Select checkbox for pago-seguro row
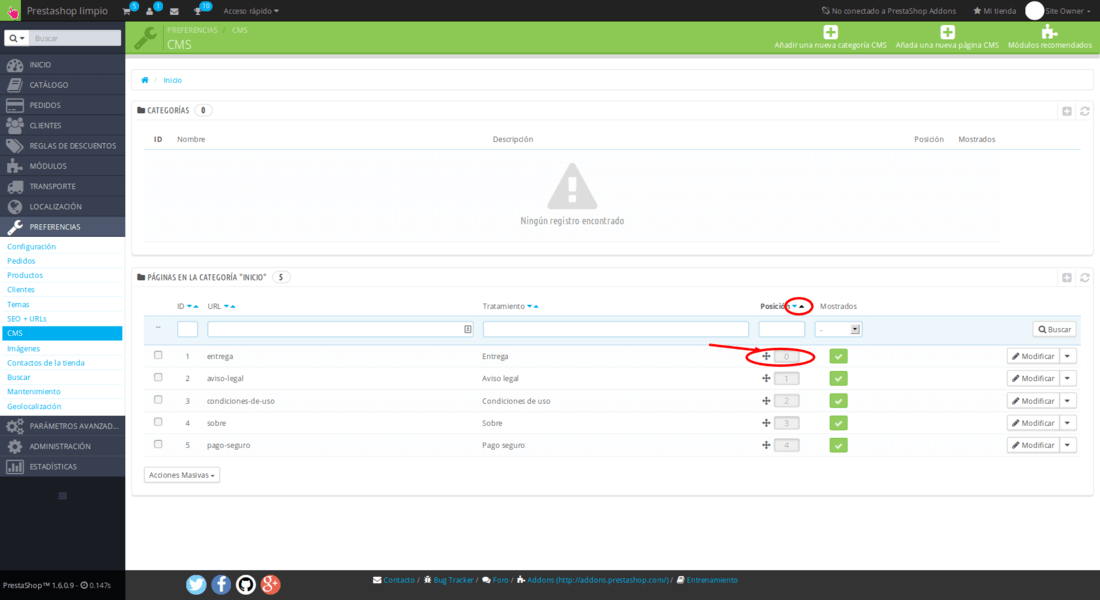The image size is (1100, 600). [x=158, y=444]
